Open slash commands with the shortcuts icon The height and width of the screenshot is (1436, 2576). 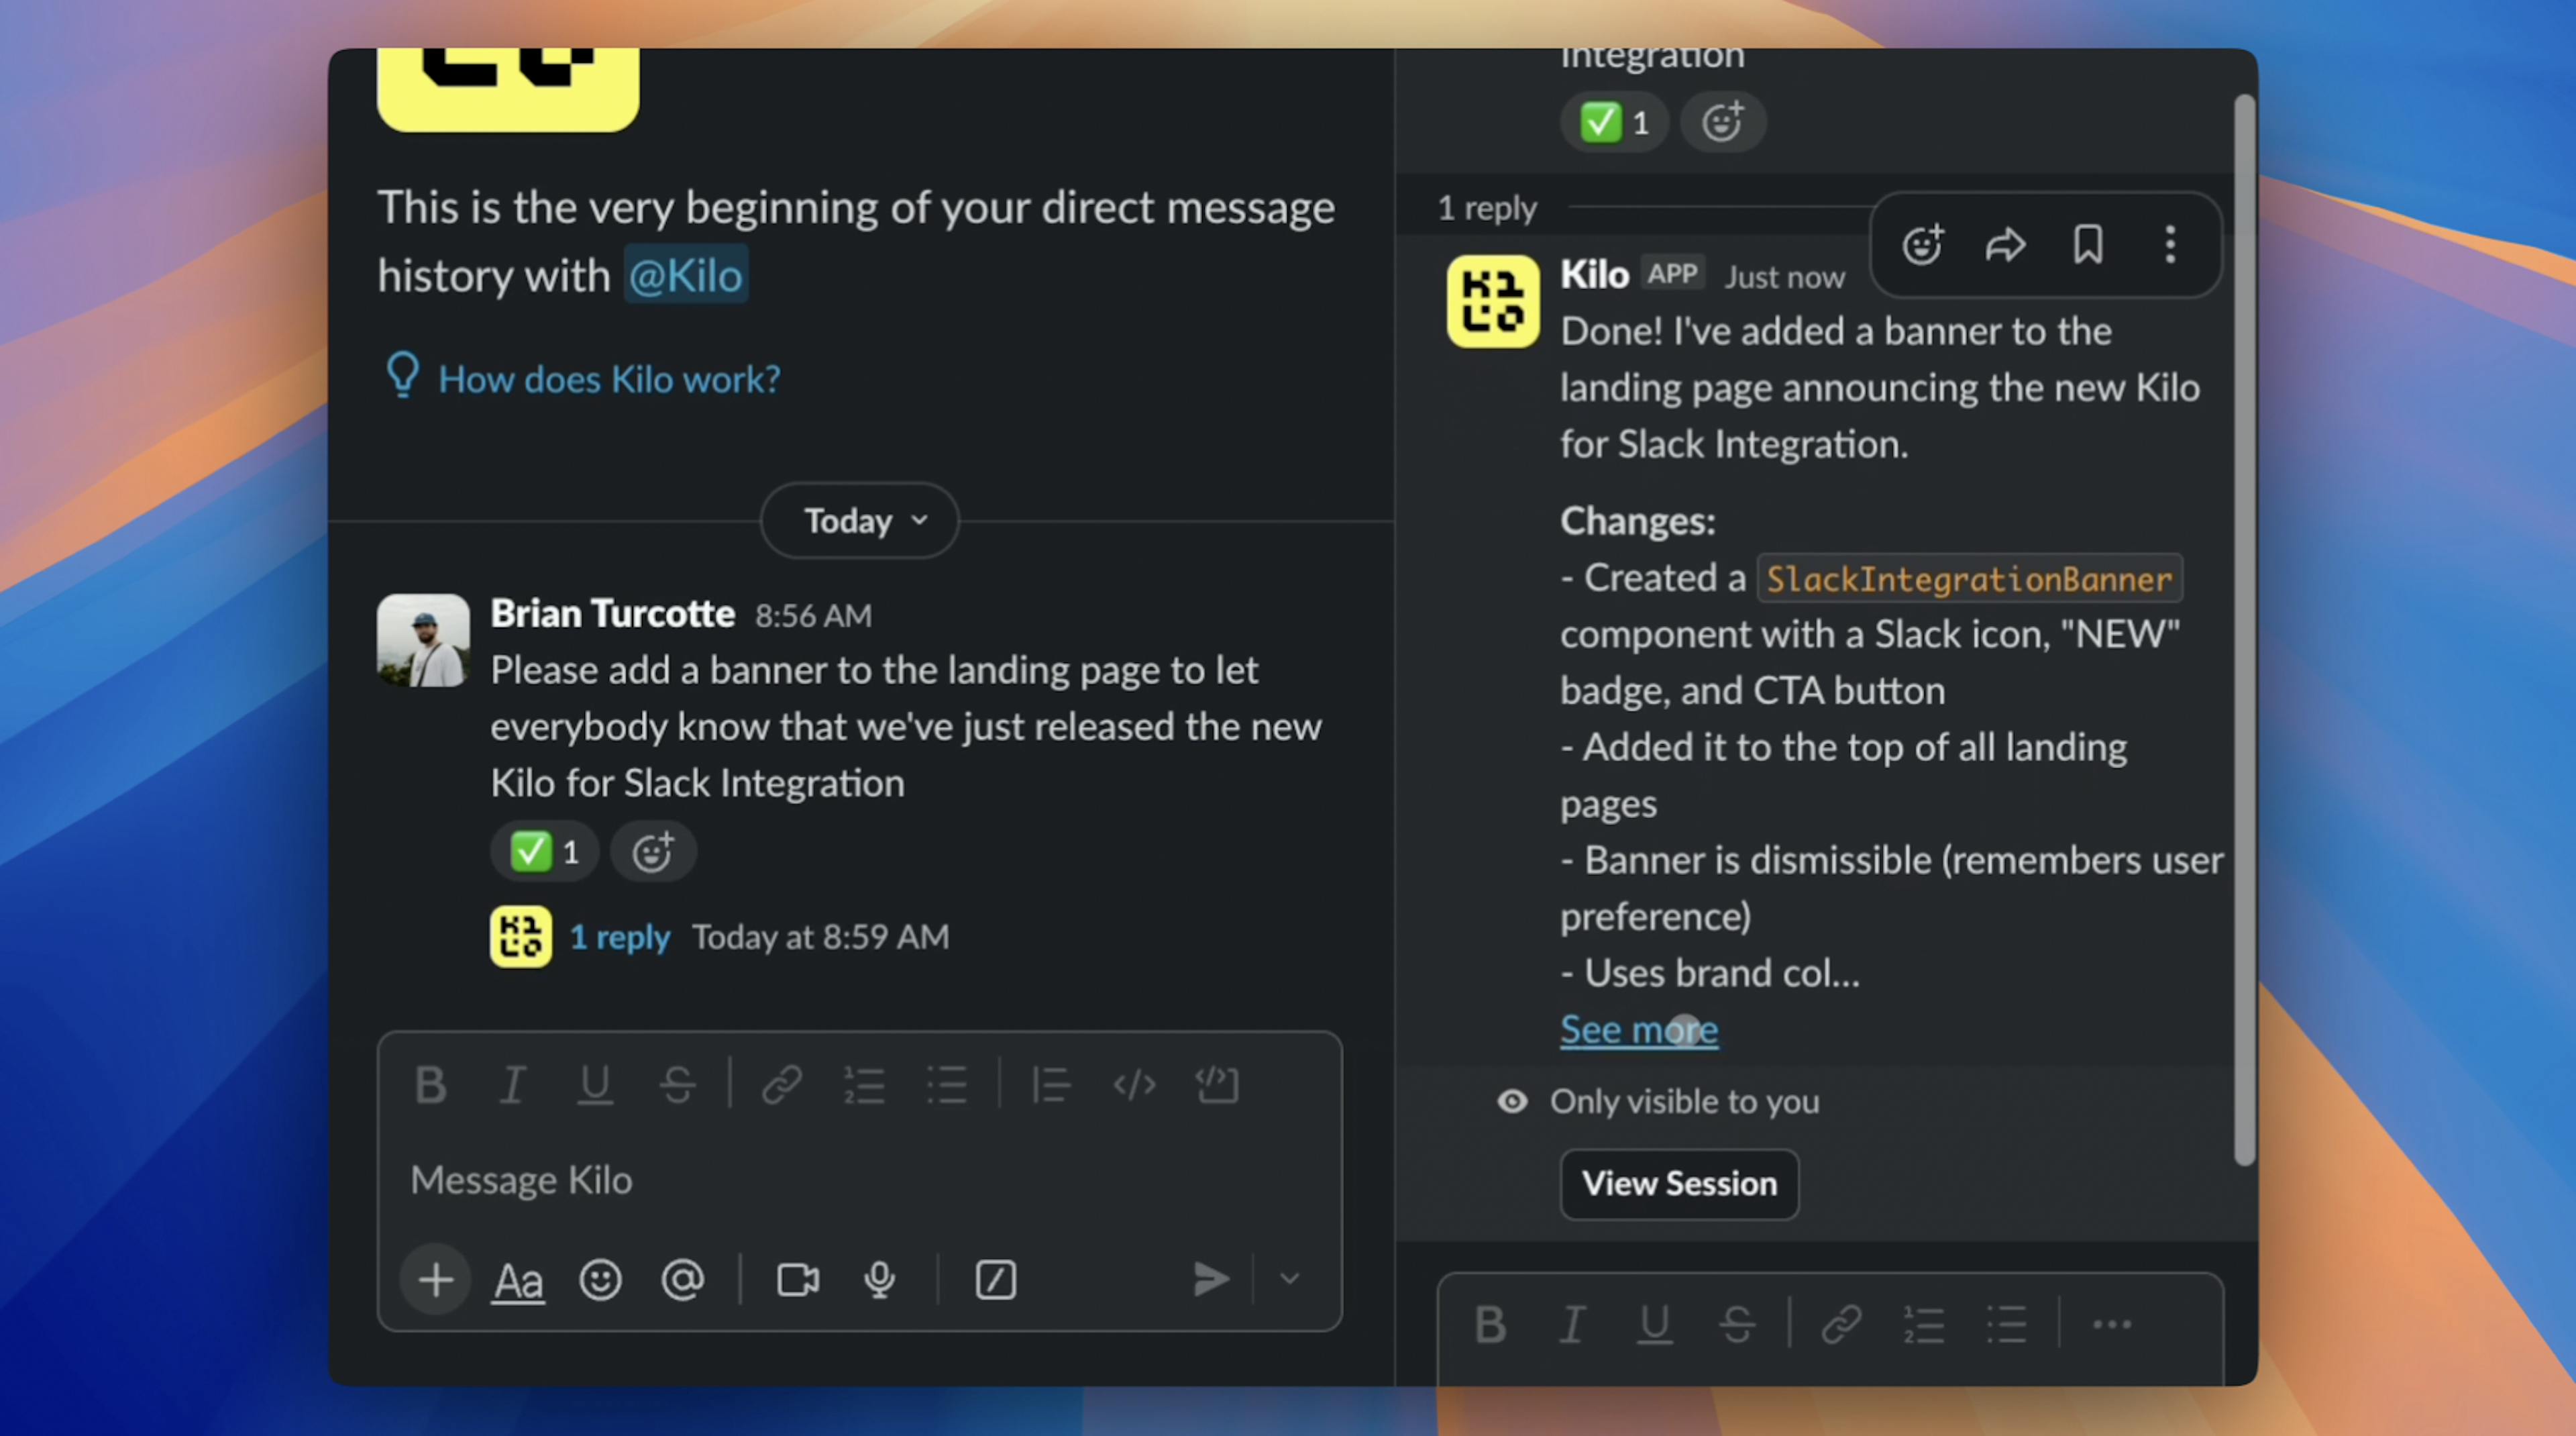pos(996,1280)
